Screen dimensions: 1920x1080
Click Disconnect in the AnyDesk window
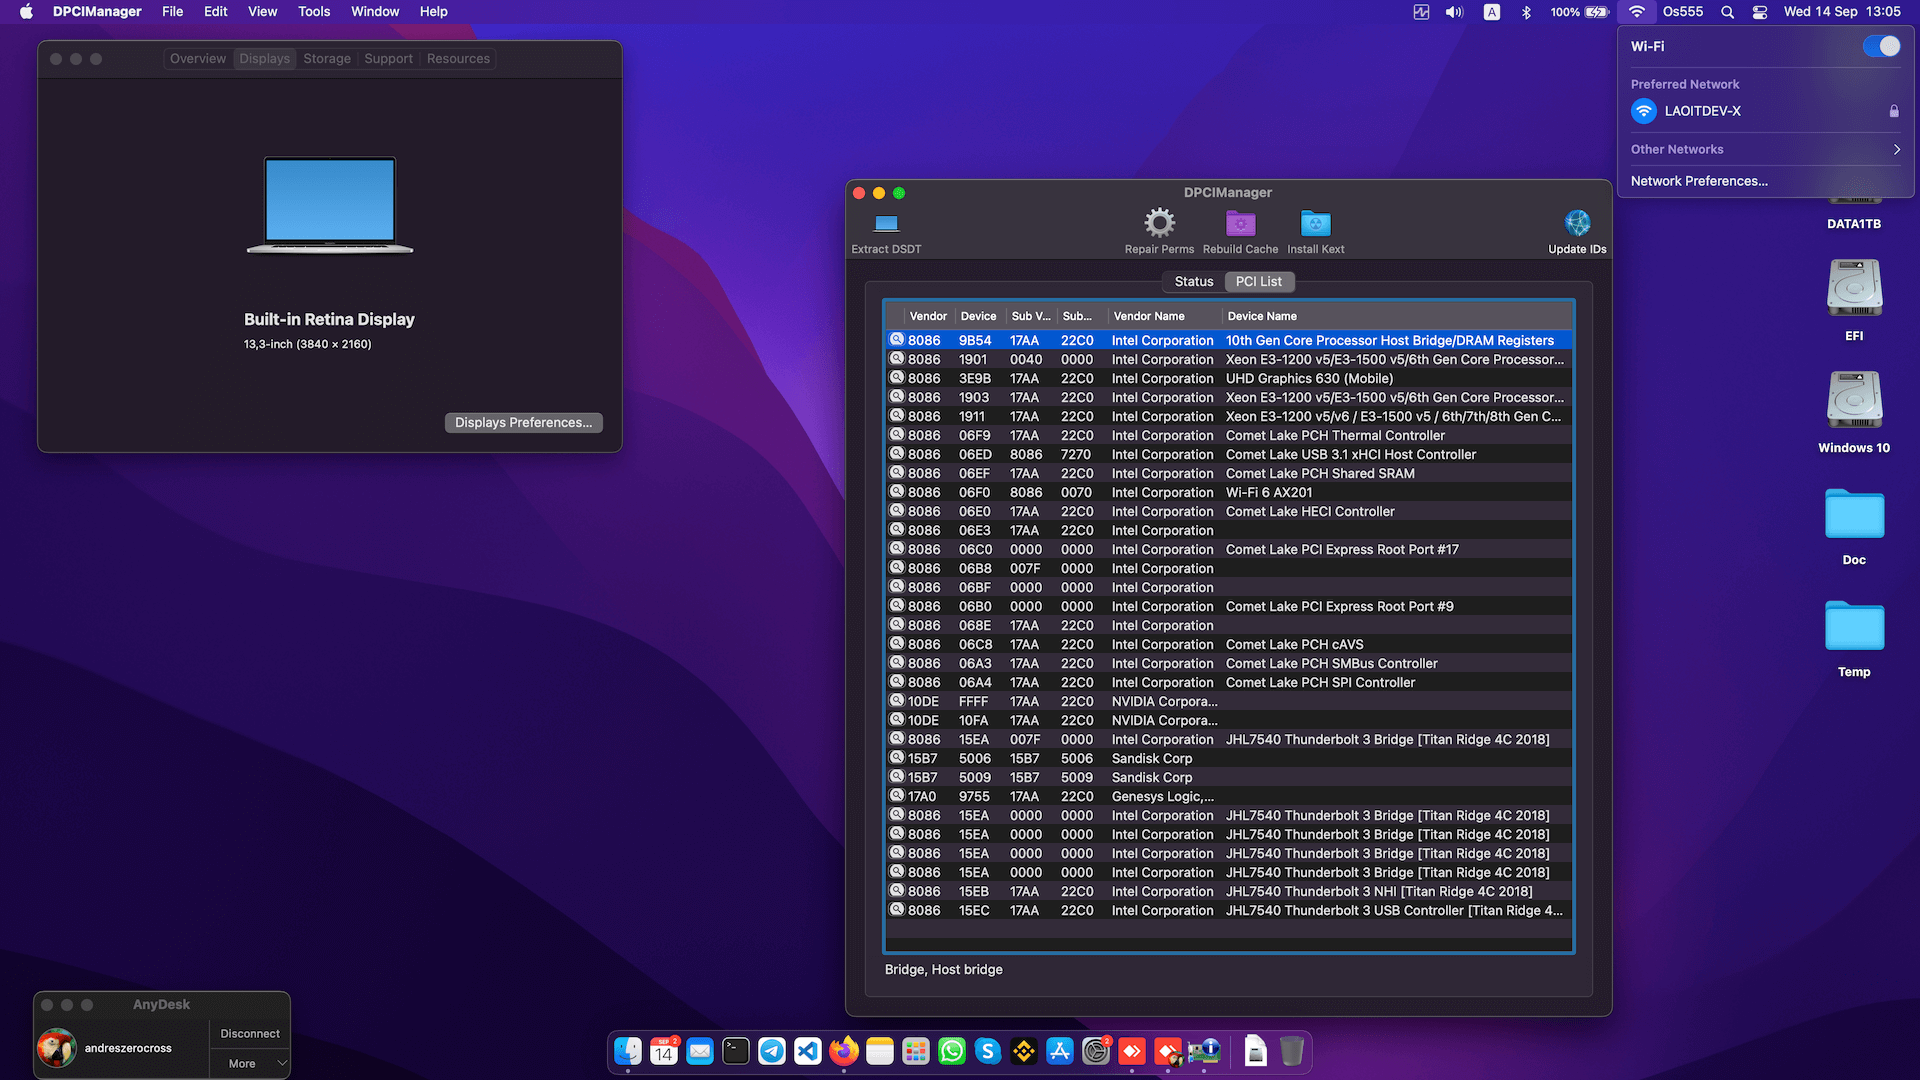[x=249, y=1034]
